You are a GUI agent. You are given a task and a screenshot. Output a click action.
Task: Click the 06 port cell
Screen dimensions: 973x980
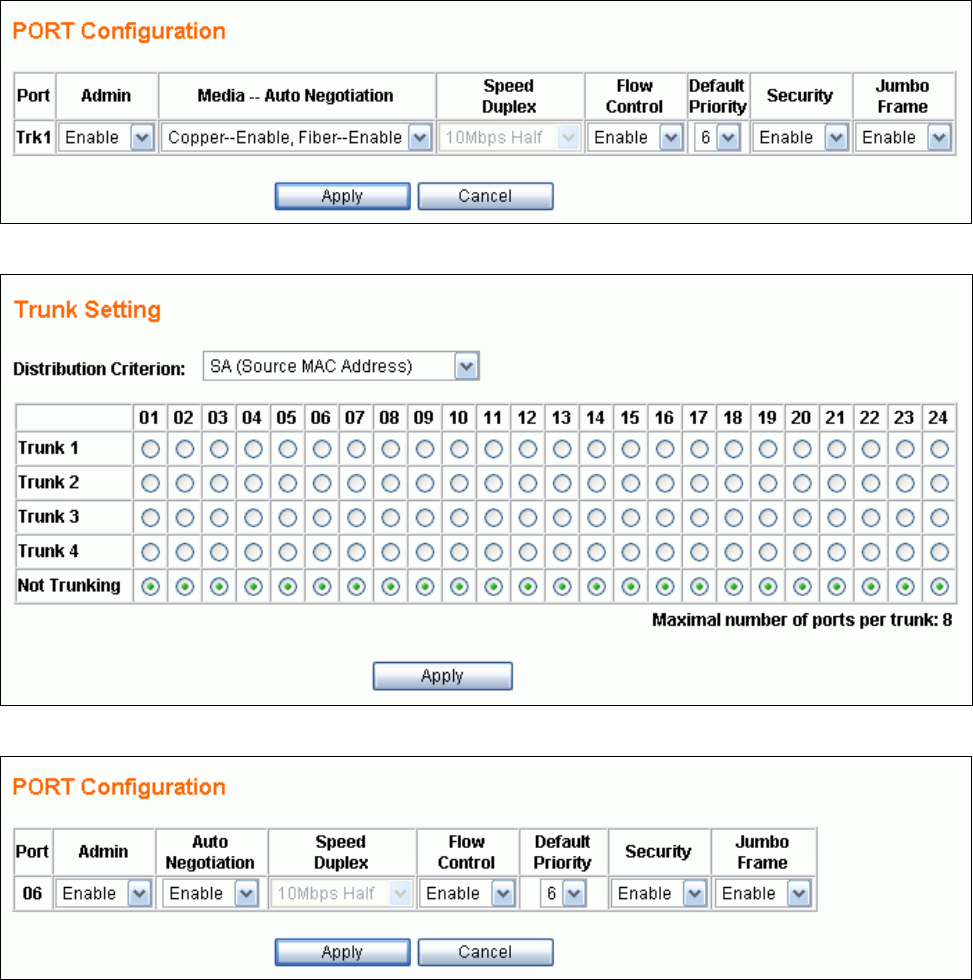[x=32, y=894]
